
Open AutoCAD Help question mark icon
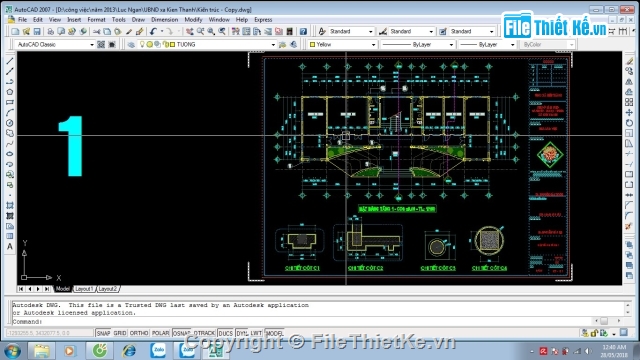(303, 31)
